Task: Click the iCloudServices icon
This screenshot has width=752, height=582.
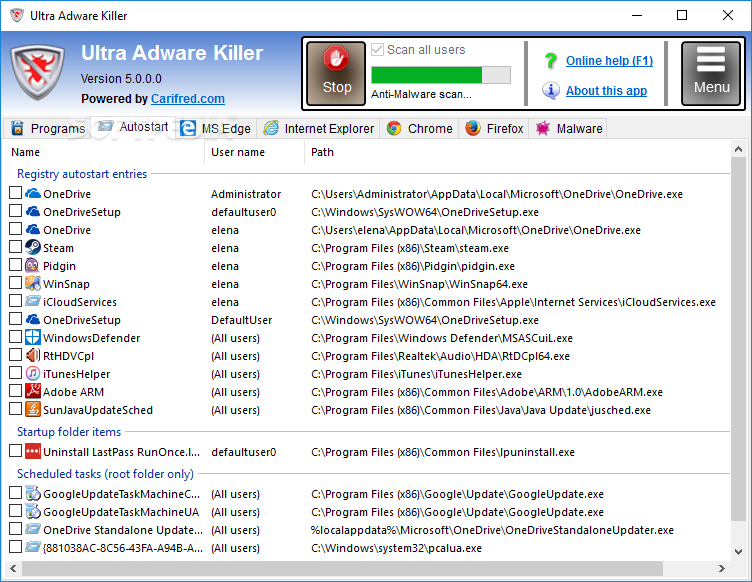Action: (33, 301)
